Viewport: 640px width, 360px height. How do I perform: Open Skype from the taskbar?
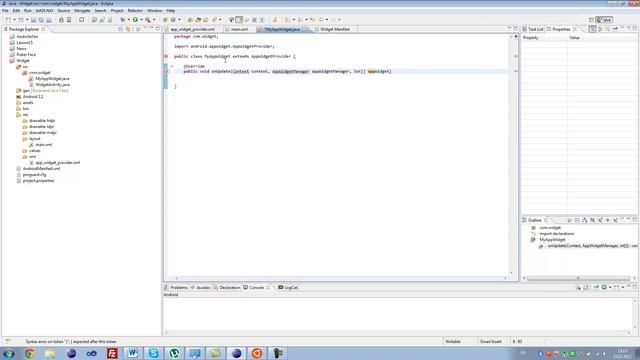153,353
